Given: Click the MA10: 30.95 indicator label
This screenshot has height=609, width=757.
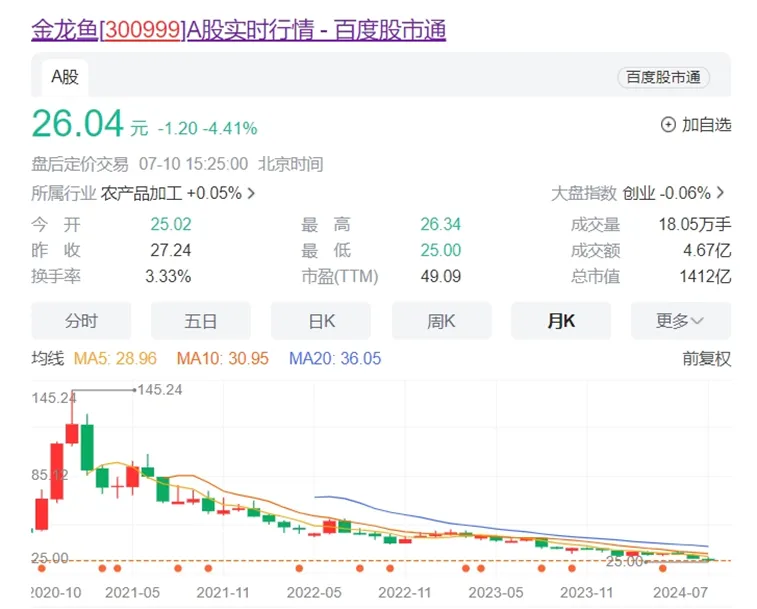Looking at the screenshot, I should [223, 359].
